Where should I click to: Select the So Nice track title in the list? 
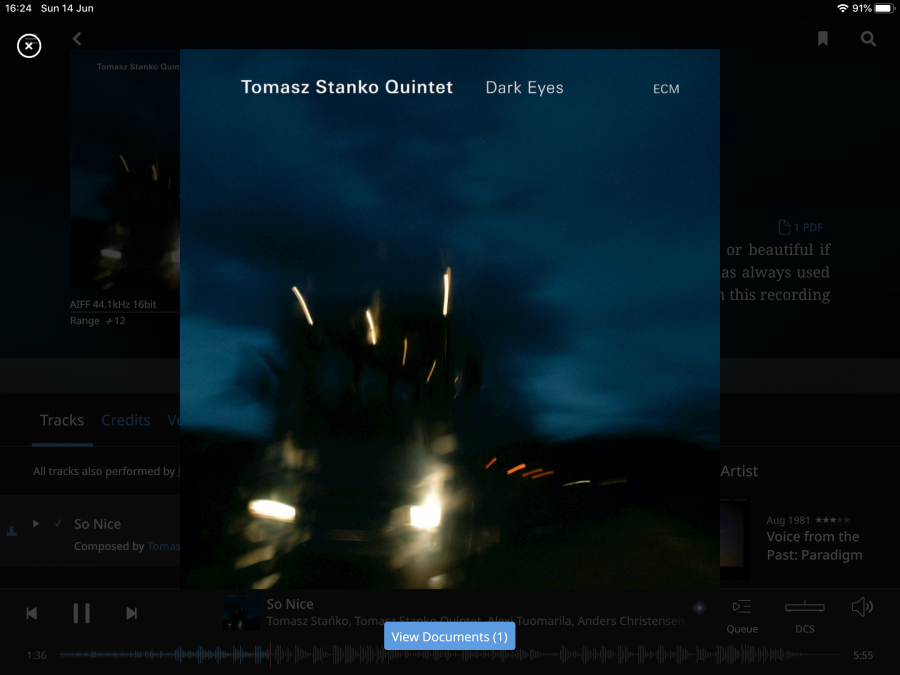click(98, 524)
